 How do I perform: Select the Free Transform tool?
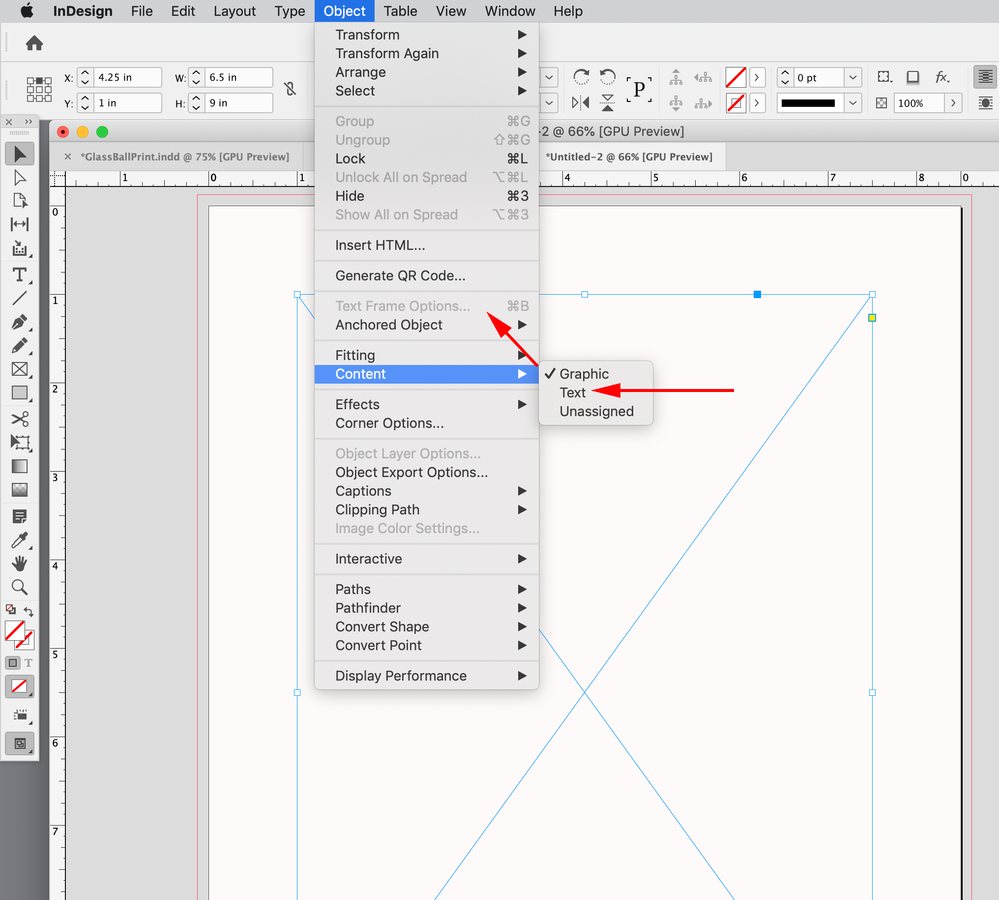click(x=20, y=443)
